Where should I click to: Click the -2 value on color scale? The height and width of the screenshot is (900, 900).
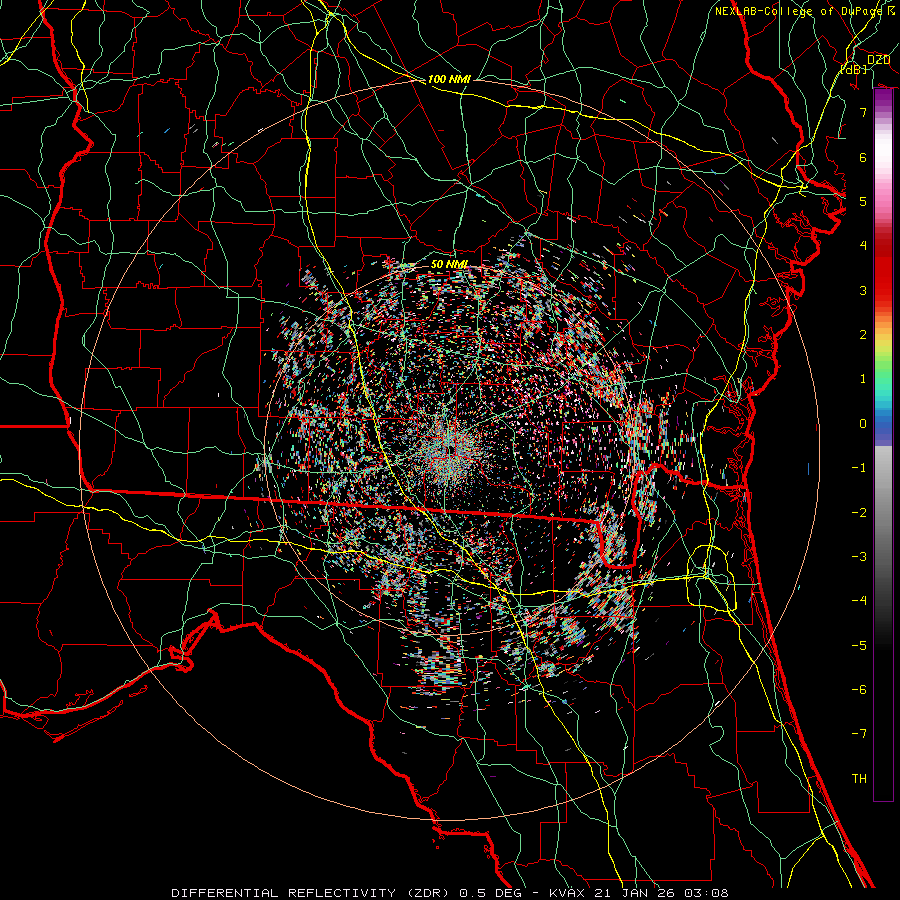(859, 513)
